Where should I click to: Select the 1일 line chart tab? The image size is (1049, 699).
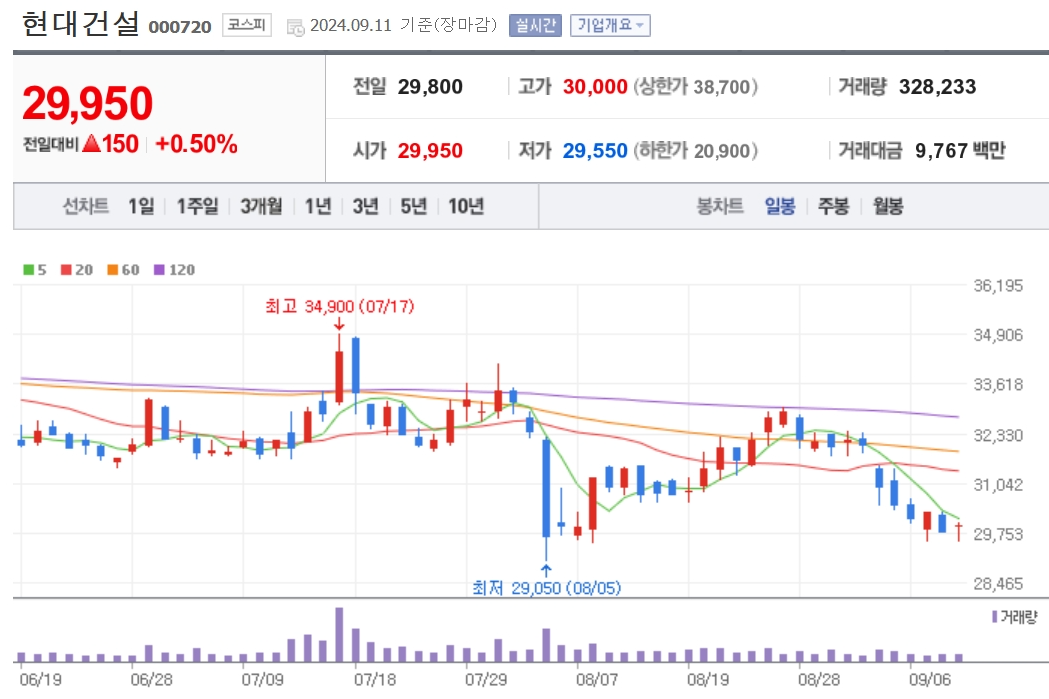(x=141, y=206)
